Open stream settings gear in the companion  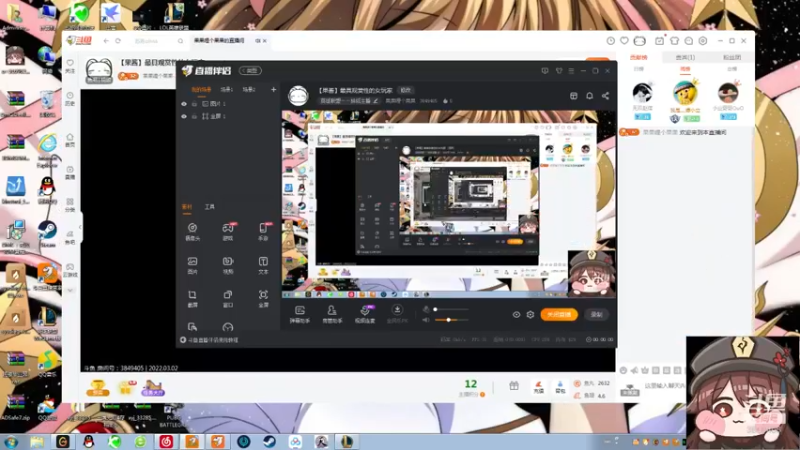click(530, 315)
